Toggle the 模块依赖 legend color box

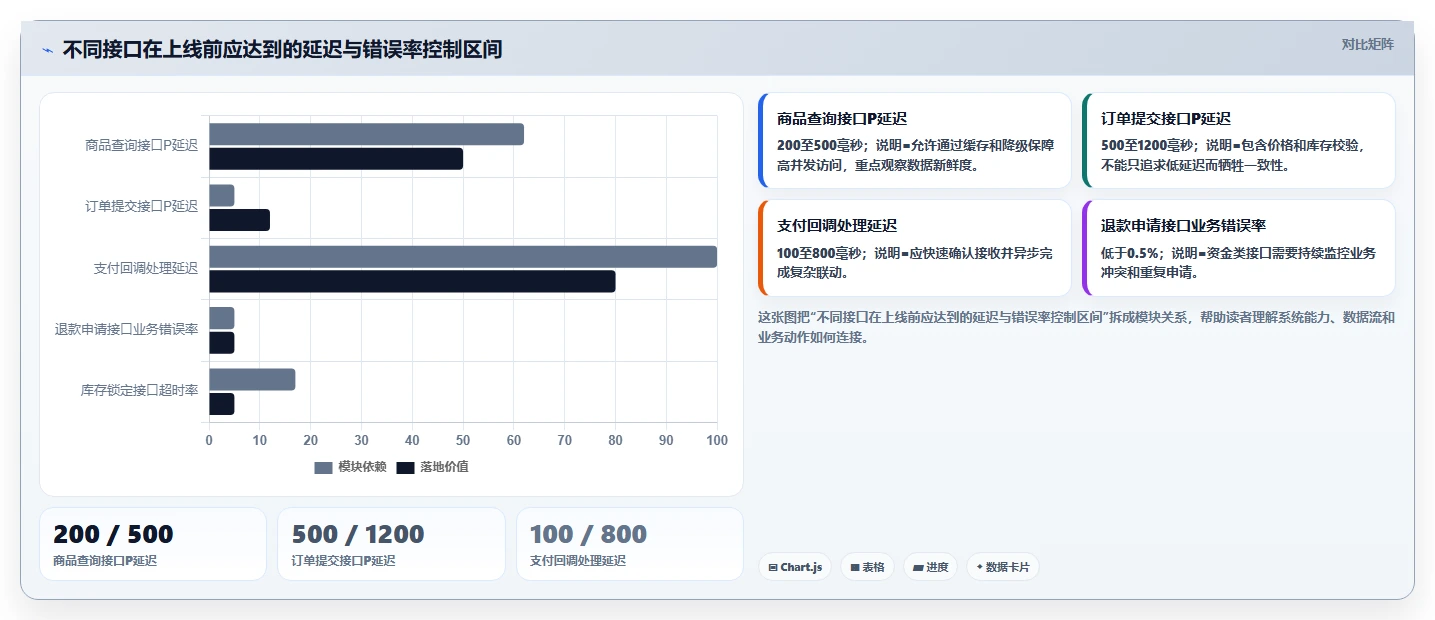pos(323,467)
